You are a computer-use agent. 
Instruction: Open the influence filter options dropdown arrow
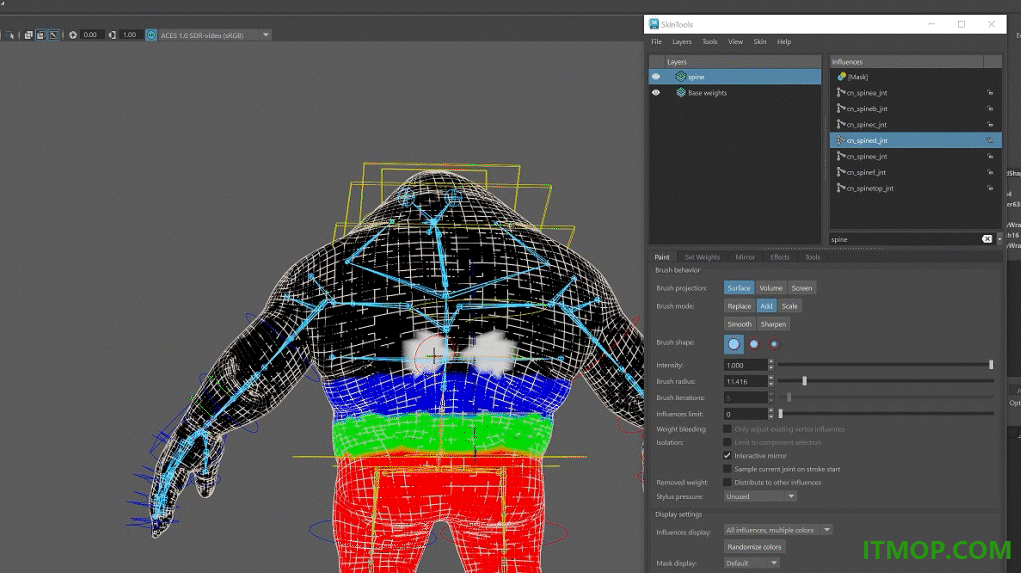[1000, 240]
